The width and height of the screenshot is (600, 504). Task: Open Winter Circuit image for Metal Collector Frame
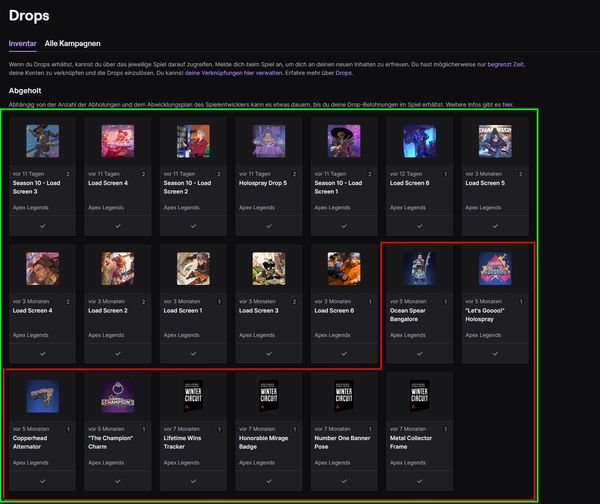click(420, 396)
